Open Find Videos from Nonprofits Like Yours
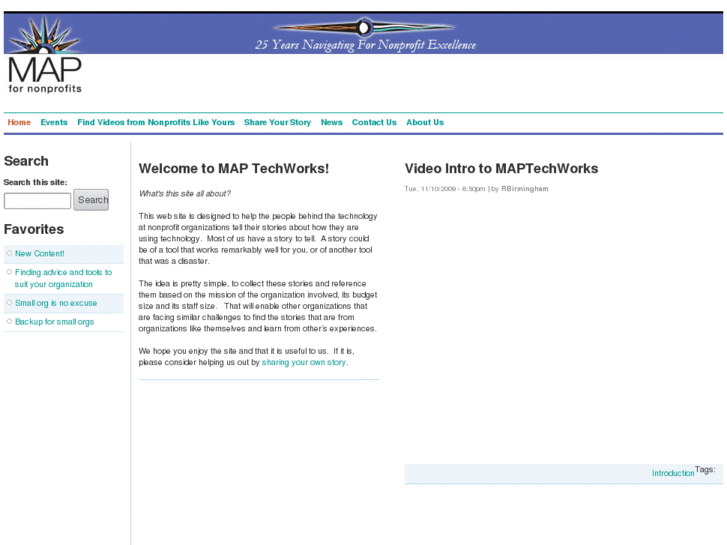 (156, 122)
